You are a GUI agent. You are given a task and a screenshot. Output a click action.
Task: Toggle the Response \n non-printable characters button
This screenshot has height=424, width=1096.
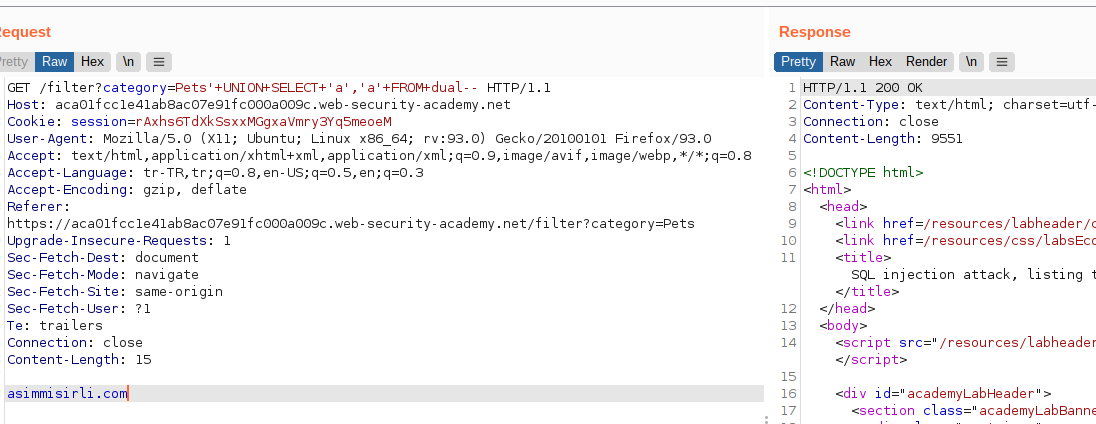971,62
